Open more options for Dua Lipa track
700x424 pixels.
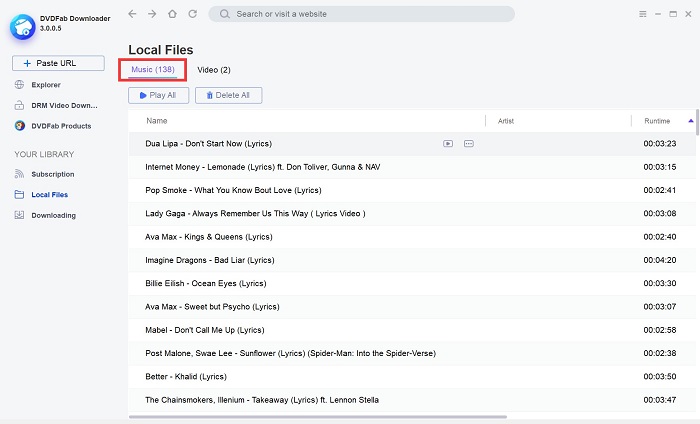point(469,144)
